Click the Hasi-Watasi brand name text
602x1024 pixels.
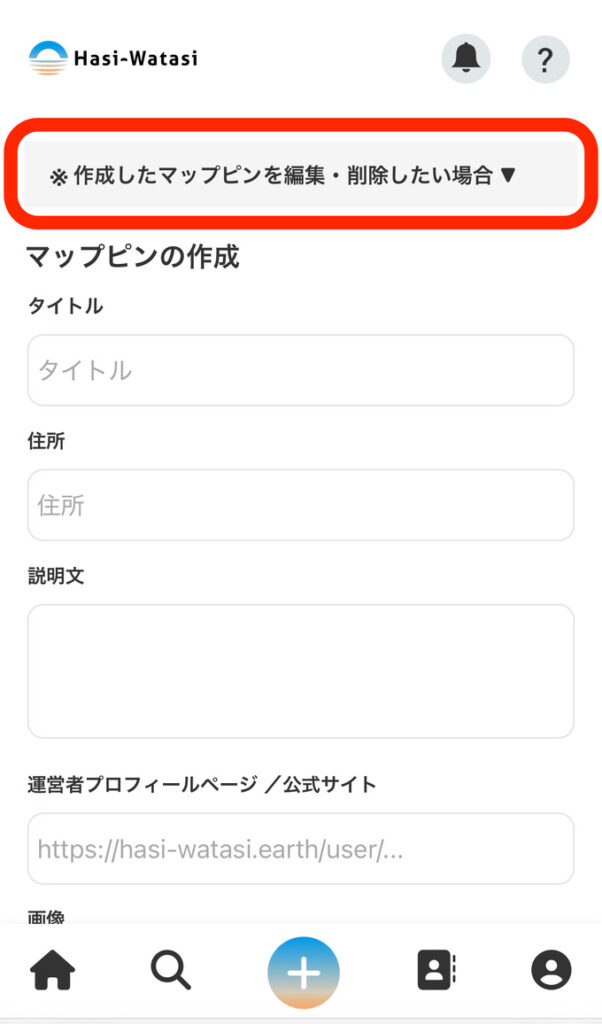[x=135, y=59]
